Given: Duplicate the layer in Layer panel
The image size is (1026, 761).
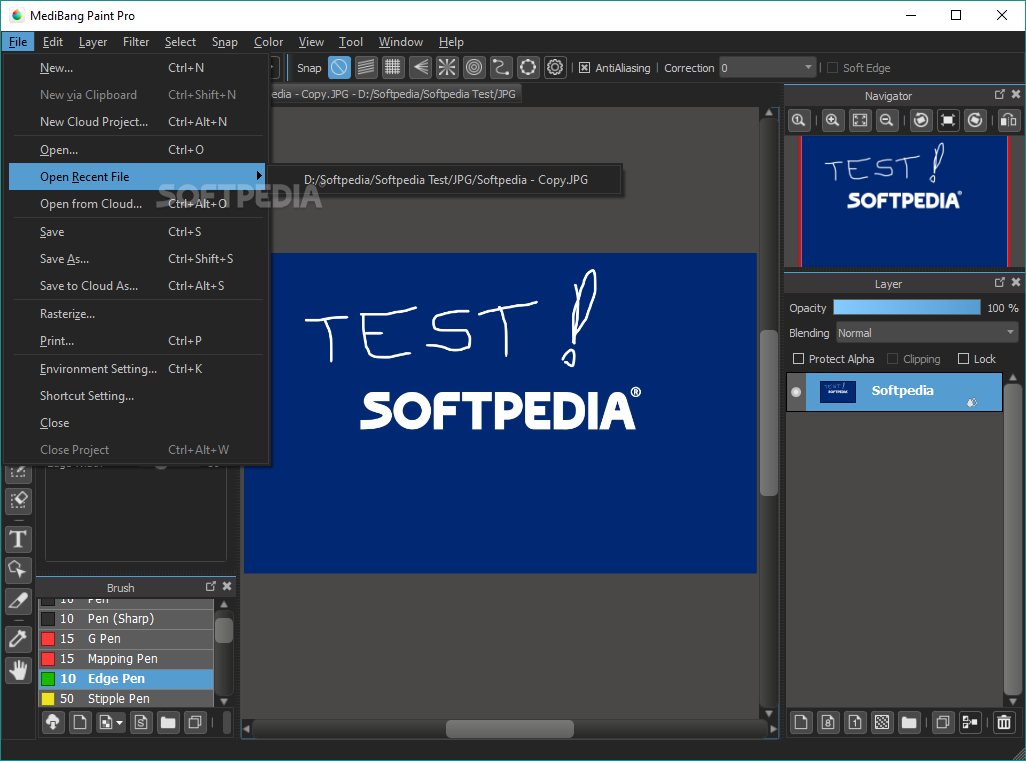Looking at the screenshot, I should [x=943, y=722].
